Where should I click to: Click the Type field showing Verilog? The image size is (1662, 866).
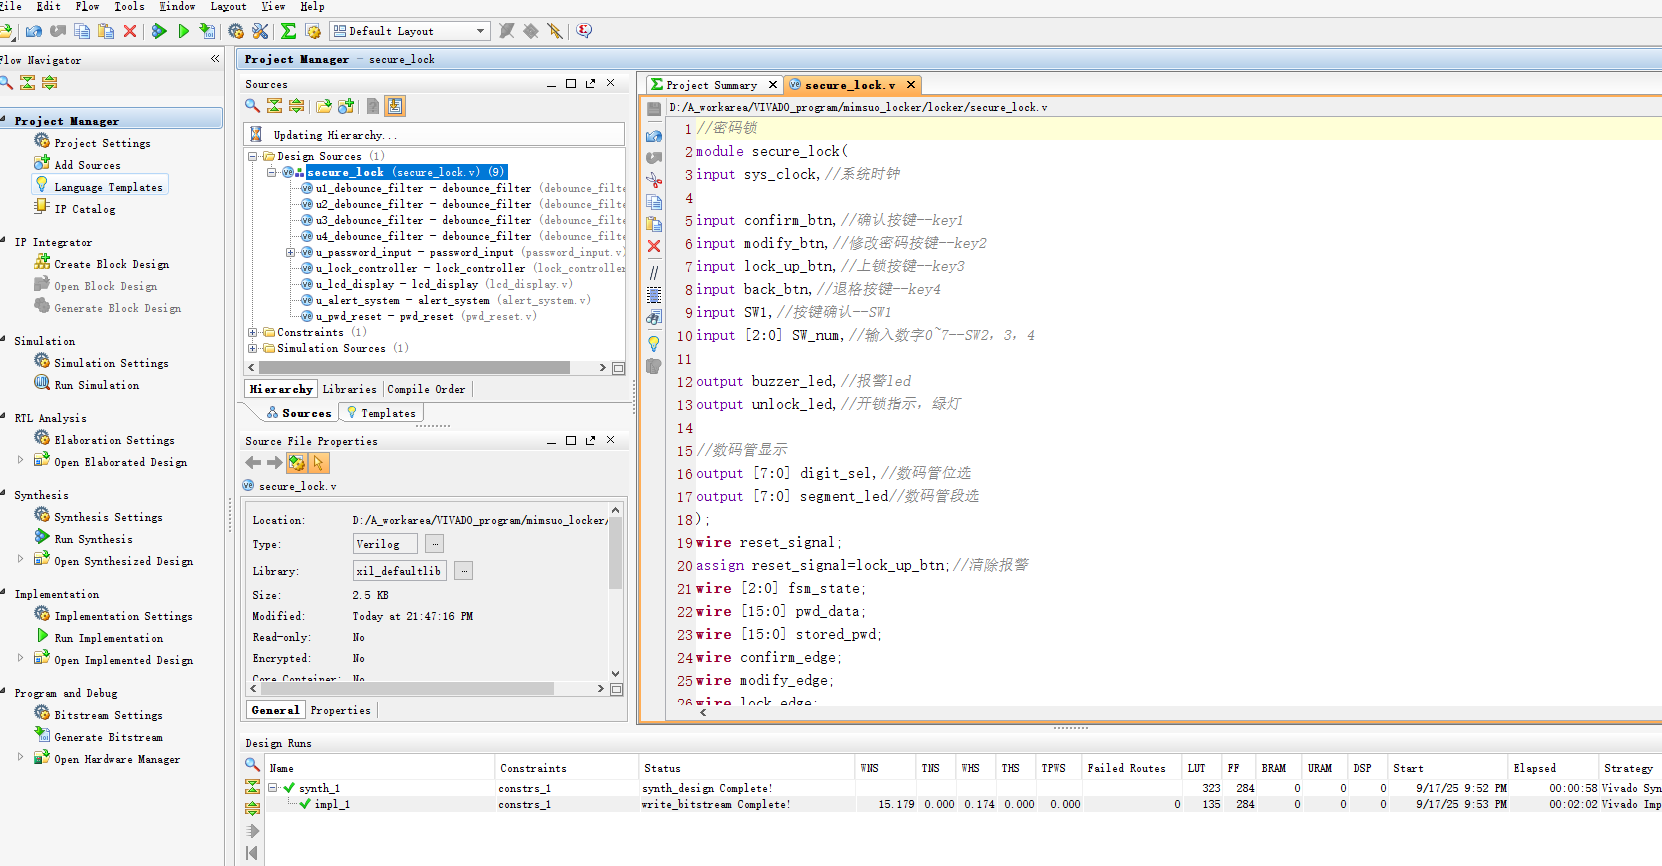385,544
